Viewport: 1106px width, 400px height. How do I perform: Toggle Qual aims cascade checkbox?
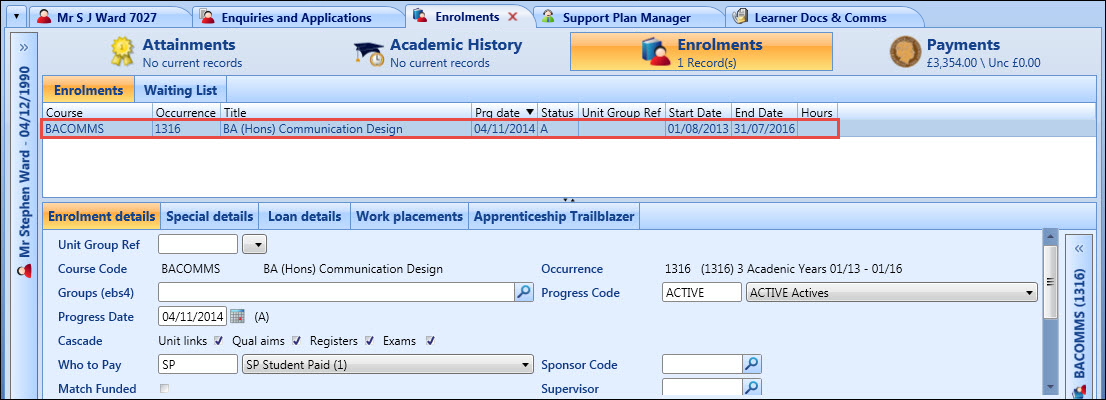(296, 341)
